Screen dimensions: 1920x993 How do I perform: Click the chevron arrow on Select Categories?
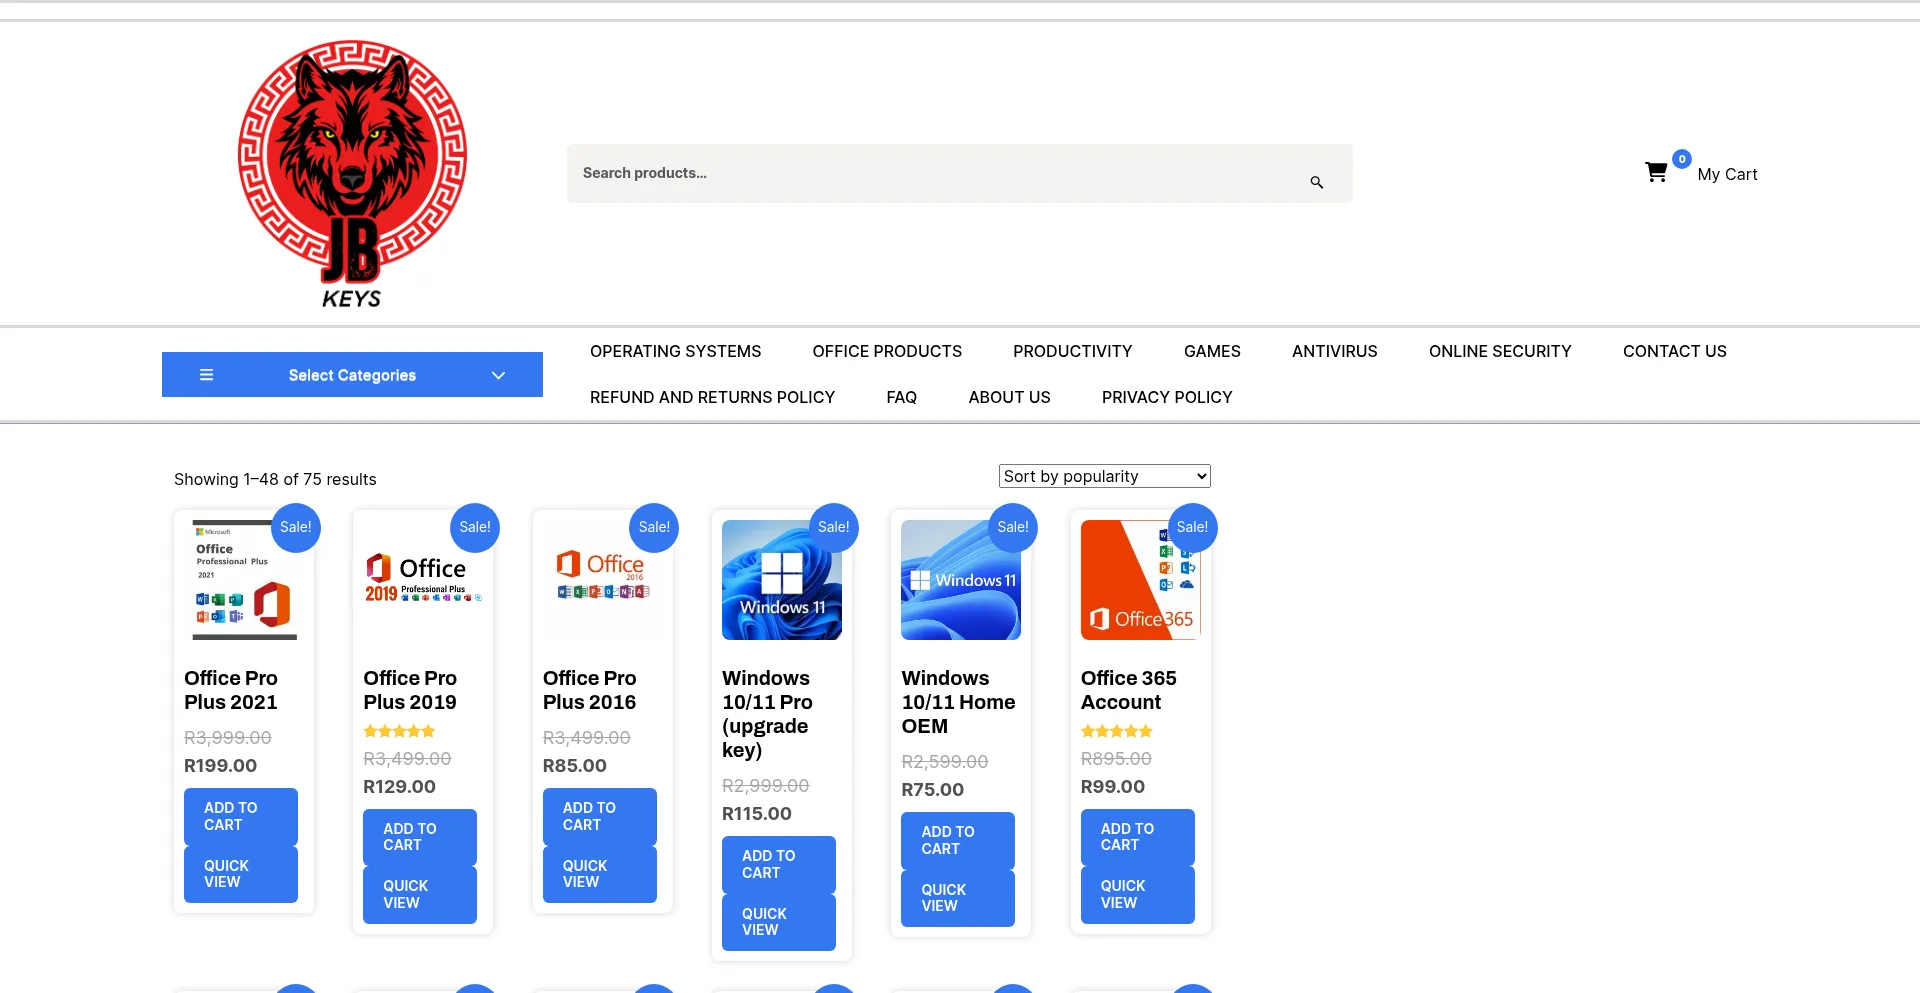point(498,375)
